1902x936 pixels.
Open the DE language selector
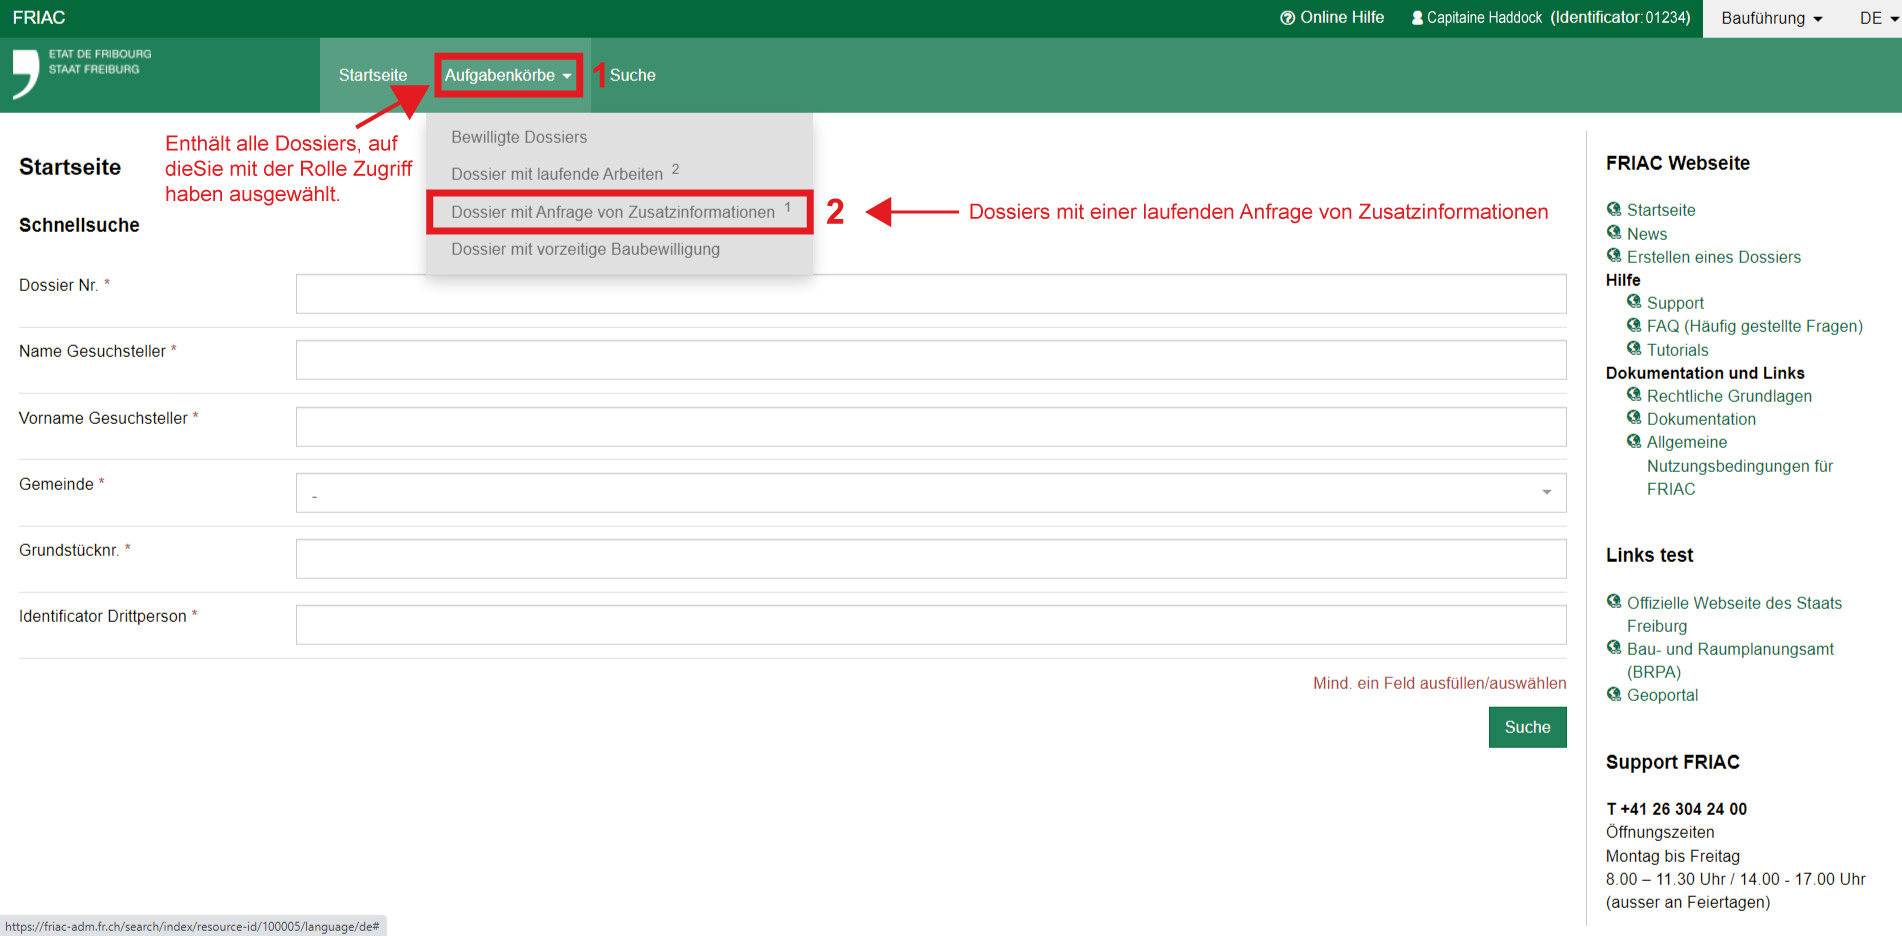pyautogui.click(x=1878, y=18)
